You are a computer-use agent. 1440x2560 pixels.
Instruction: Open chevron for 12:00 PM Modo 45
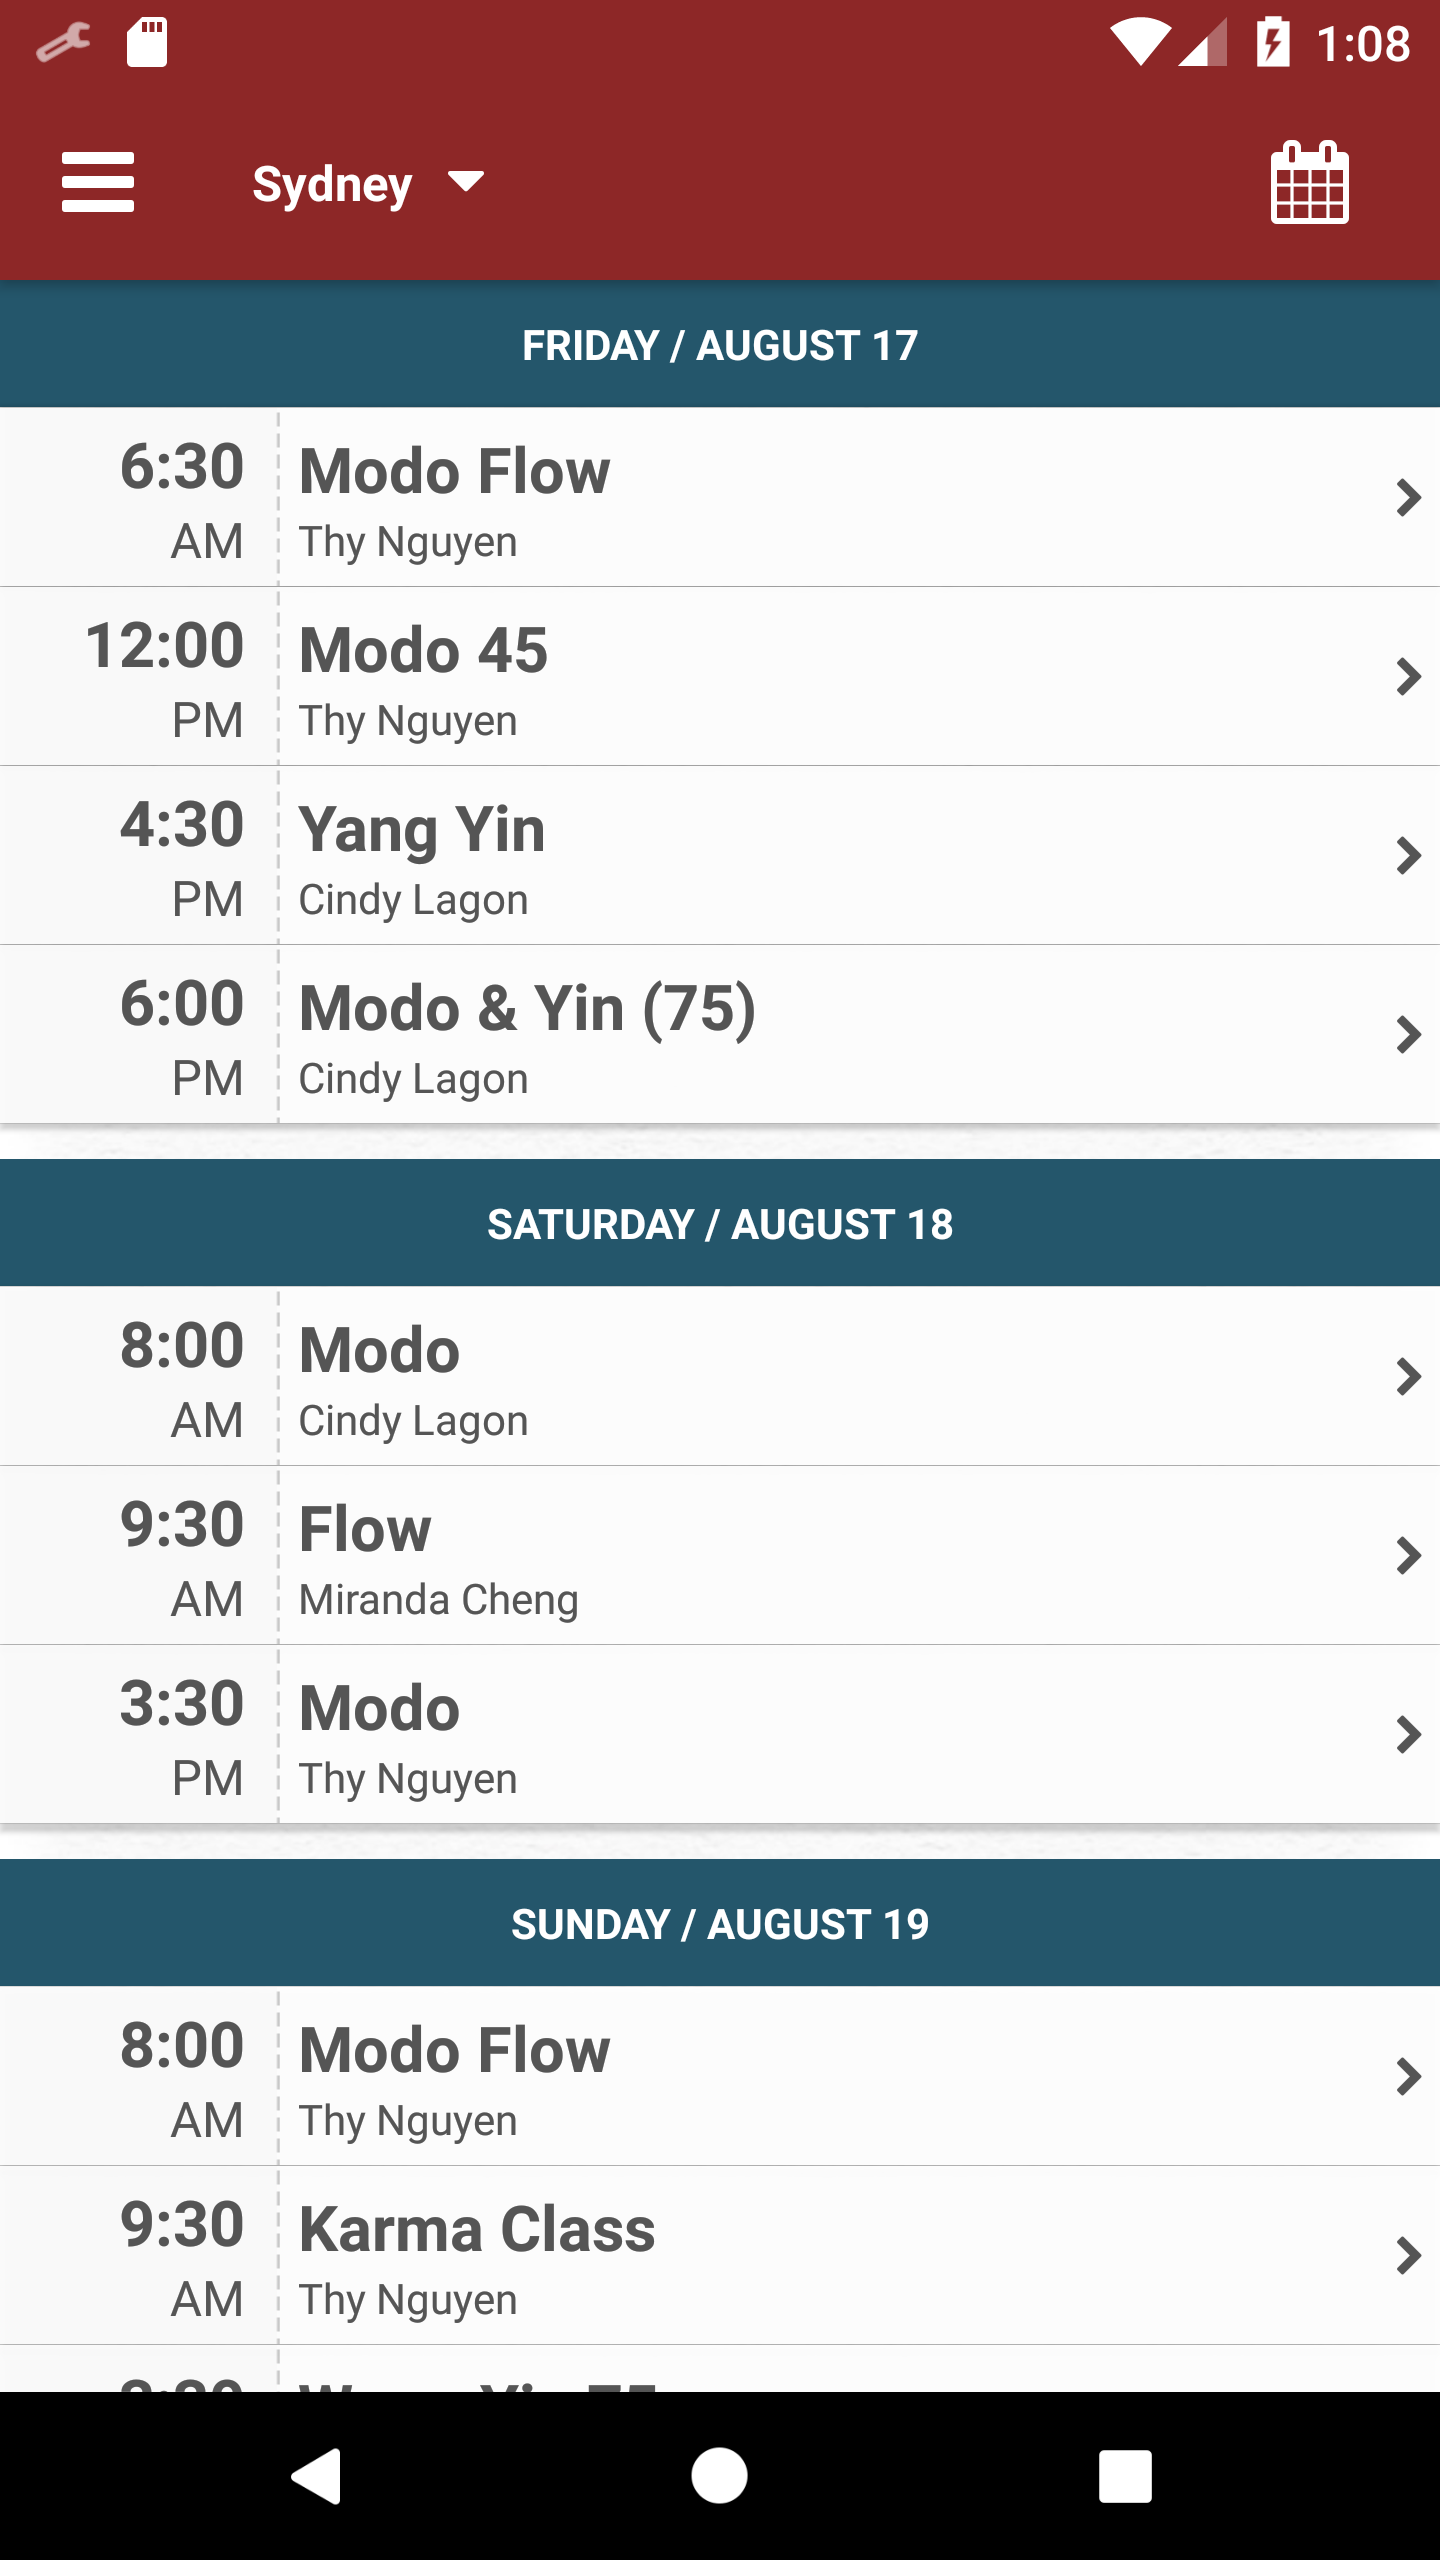coord(1408,676)
